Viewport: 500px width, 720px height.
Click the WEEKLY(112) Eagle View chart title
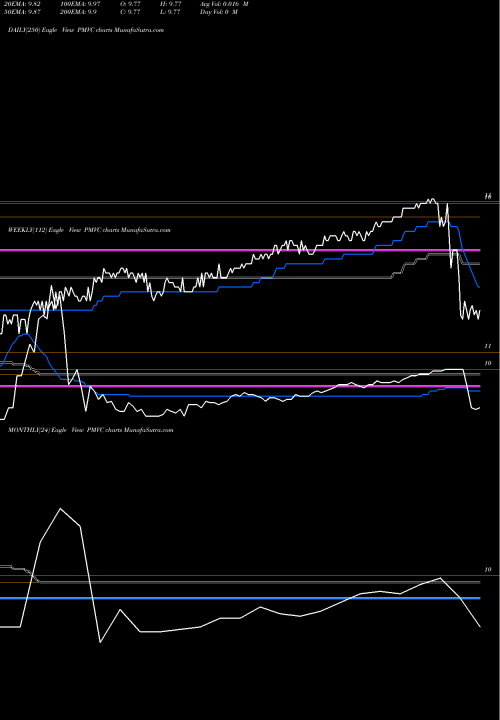tap(89, 230)
